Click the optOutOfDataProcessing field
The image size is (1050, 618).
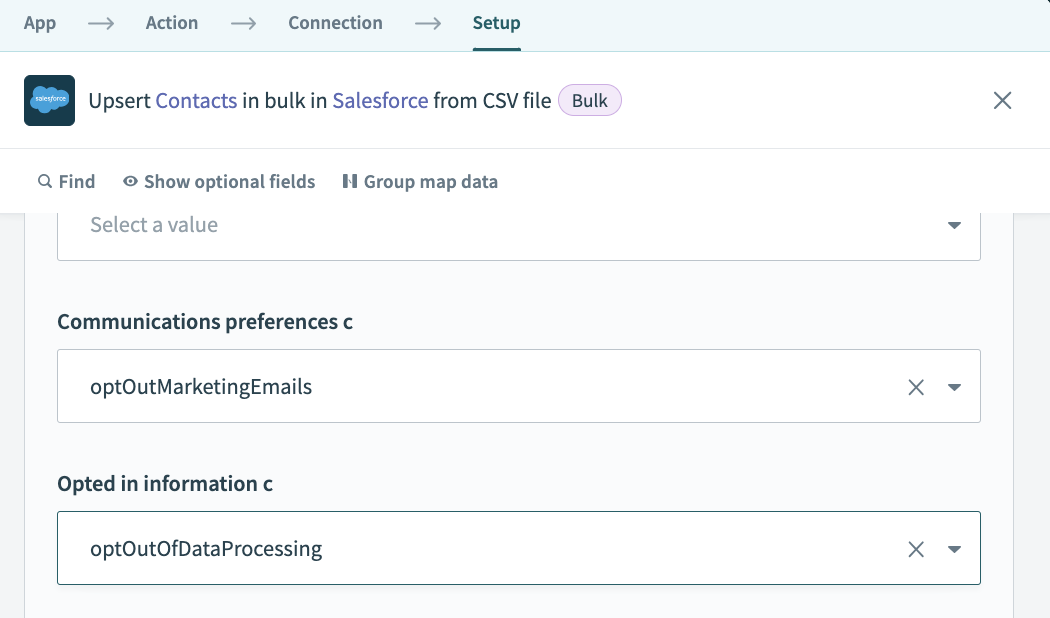coord(480,549)
